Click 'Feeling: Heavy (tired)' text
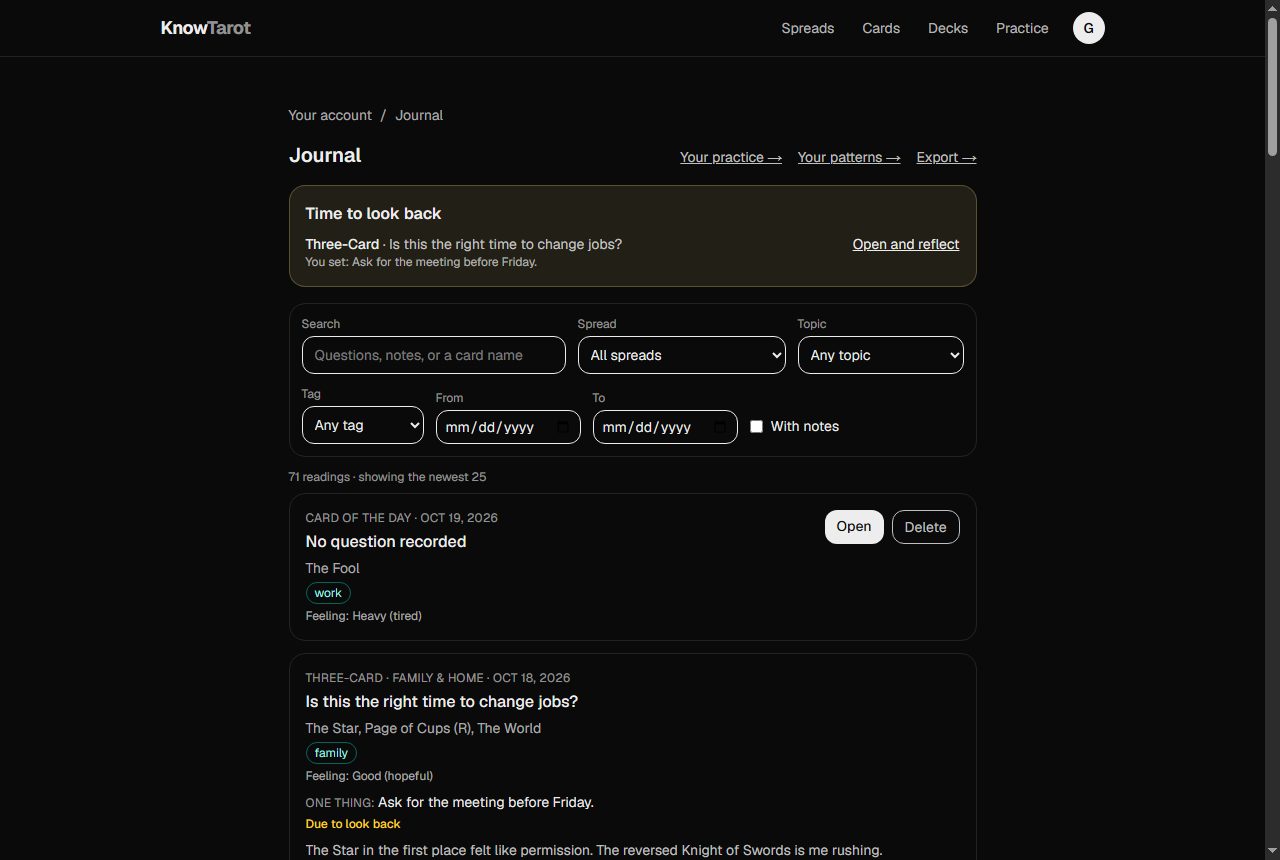 364,616
